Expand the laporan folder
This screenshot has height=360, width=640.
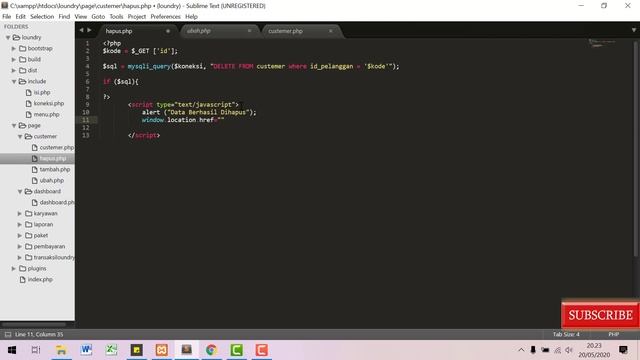click(x=20, y=224)
